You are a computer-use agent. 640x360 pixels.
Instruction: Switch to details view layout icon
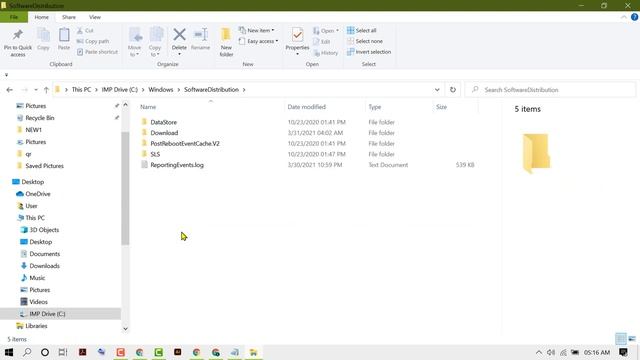click(x=621, y=338)
